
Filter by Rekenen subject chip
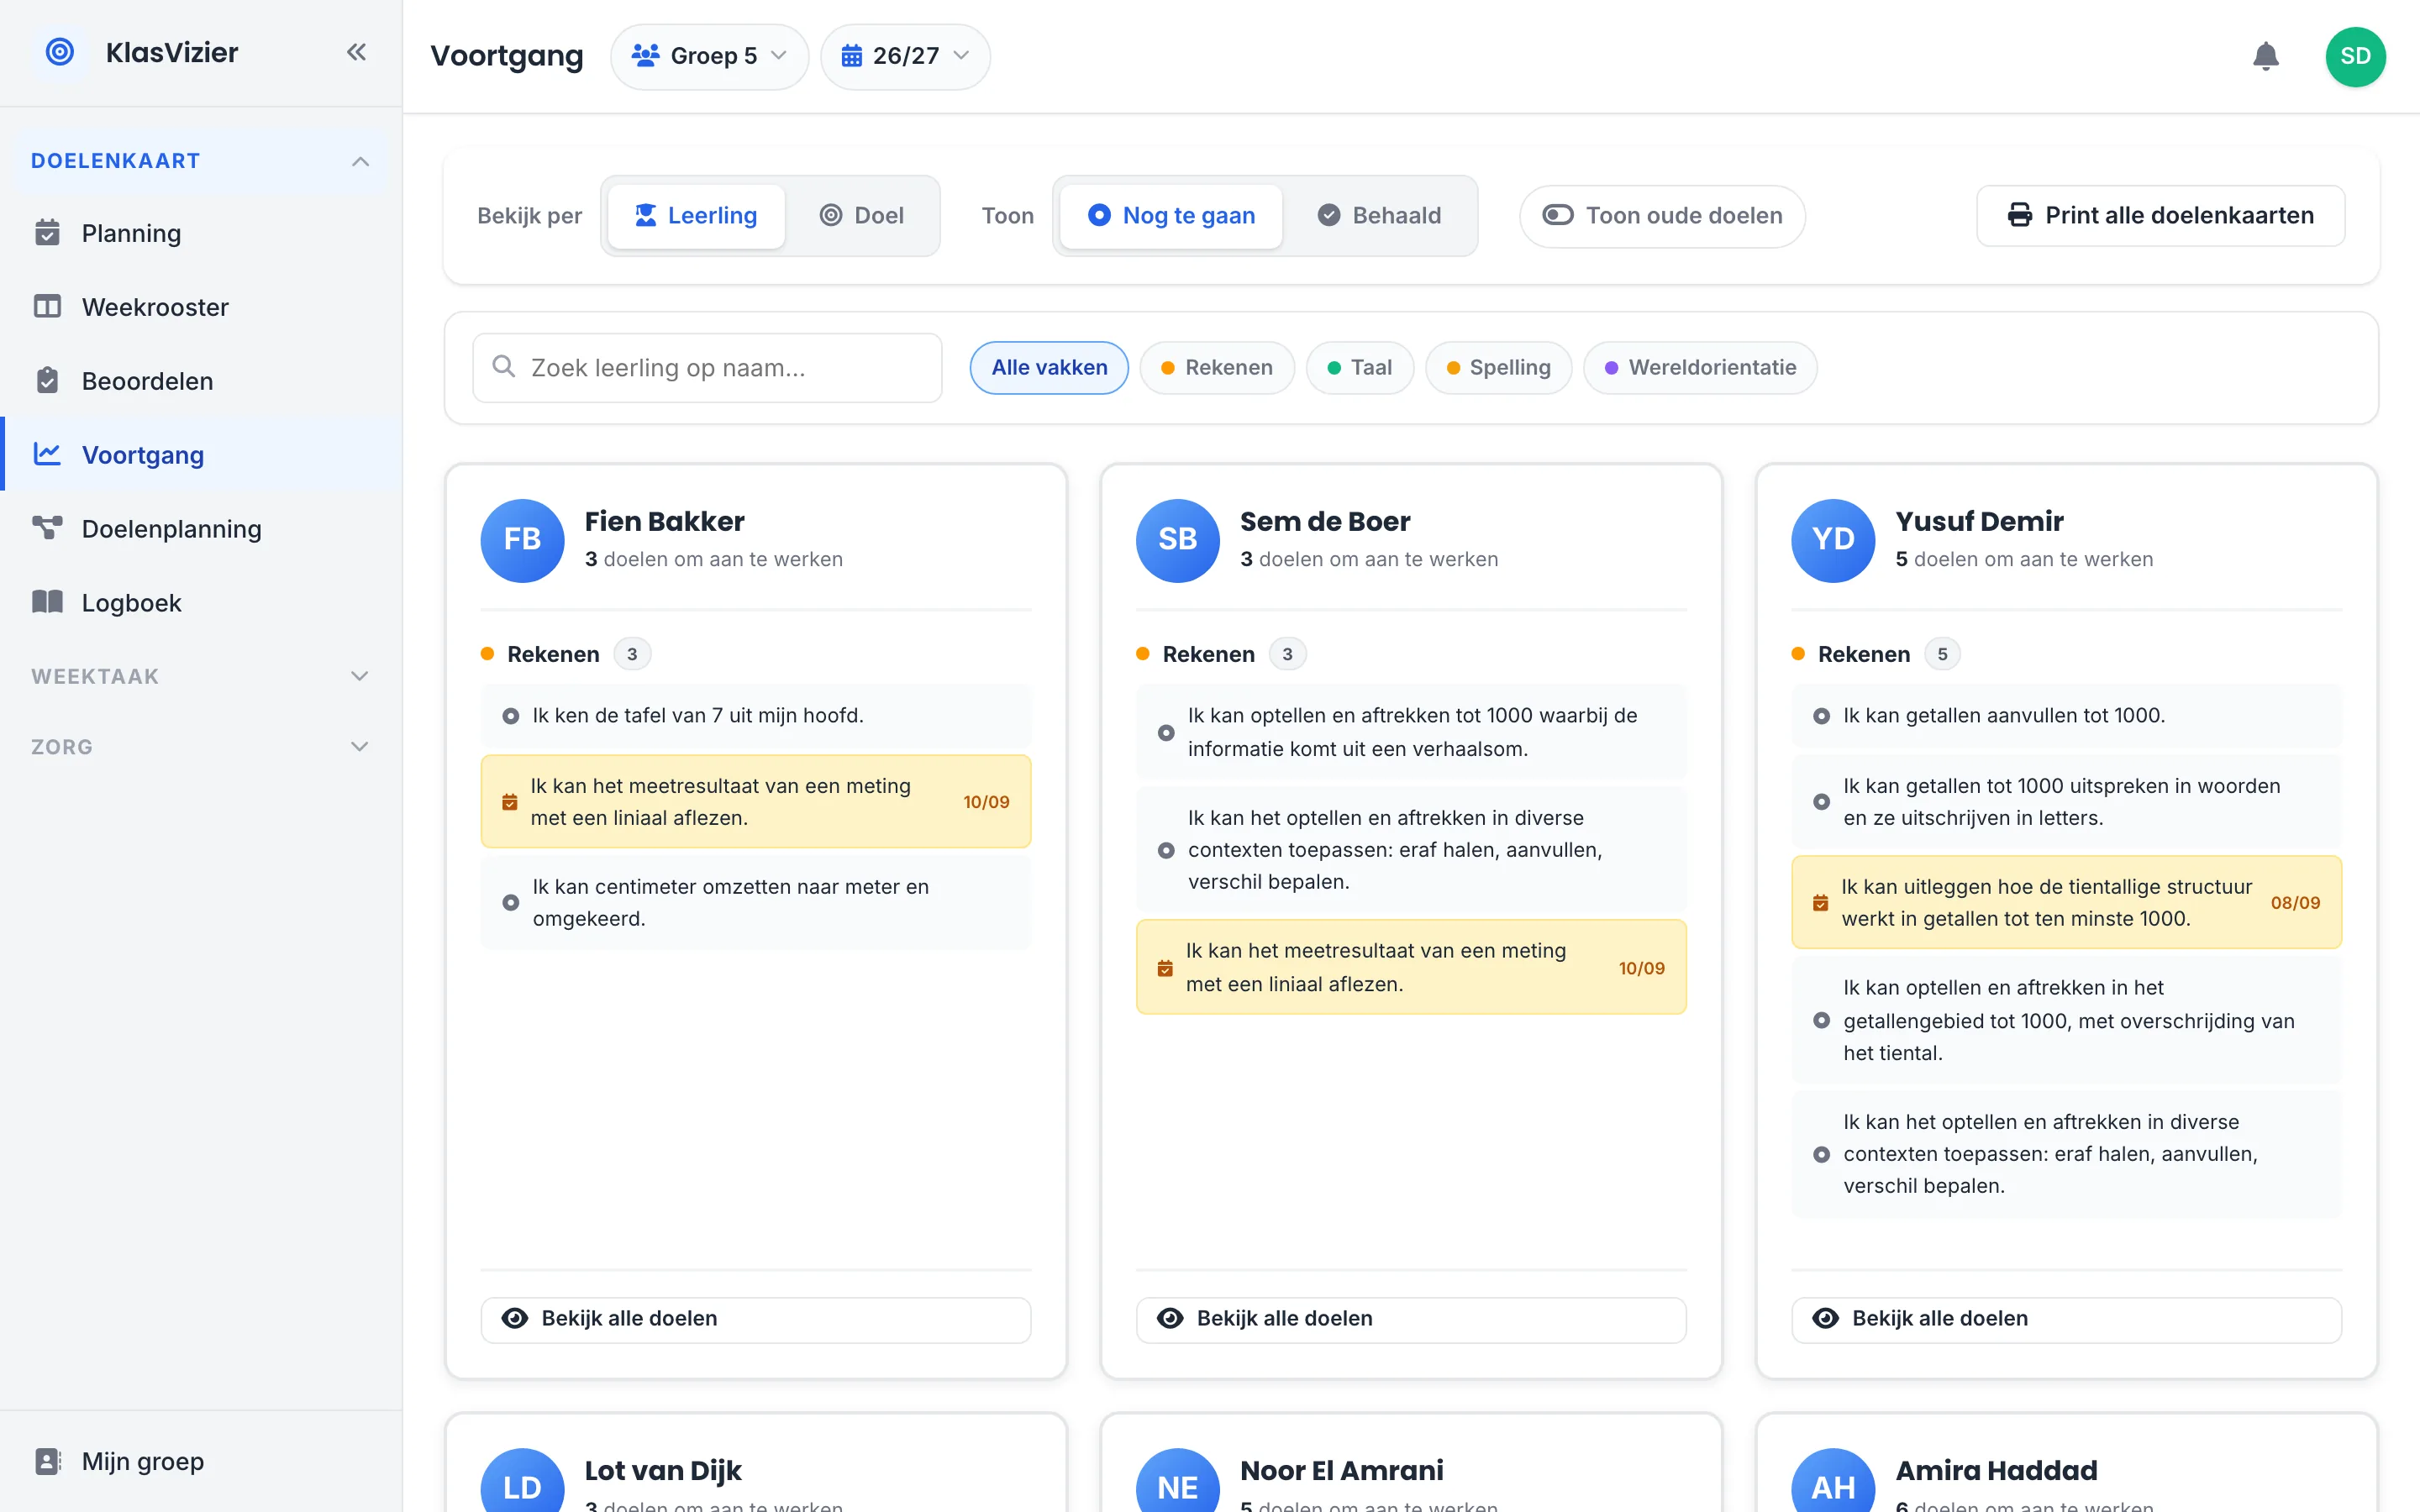click(x=1216, y=367)
